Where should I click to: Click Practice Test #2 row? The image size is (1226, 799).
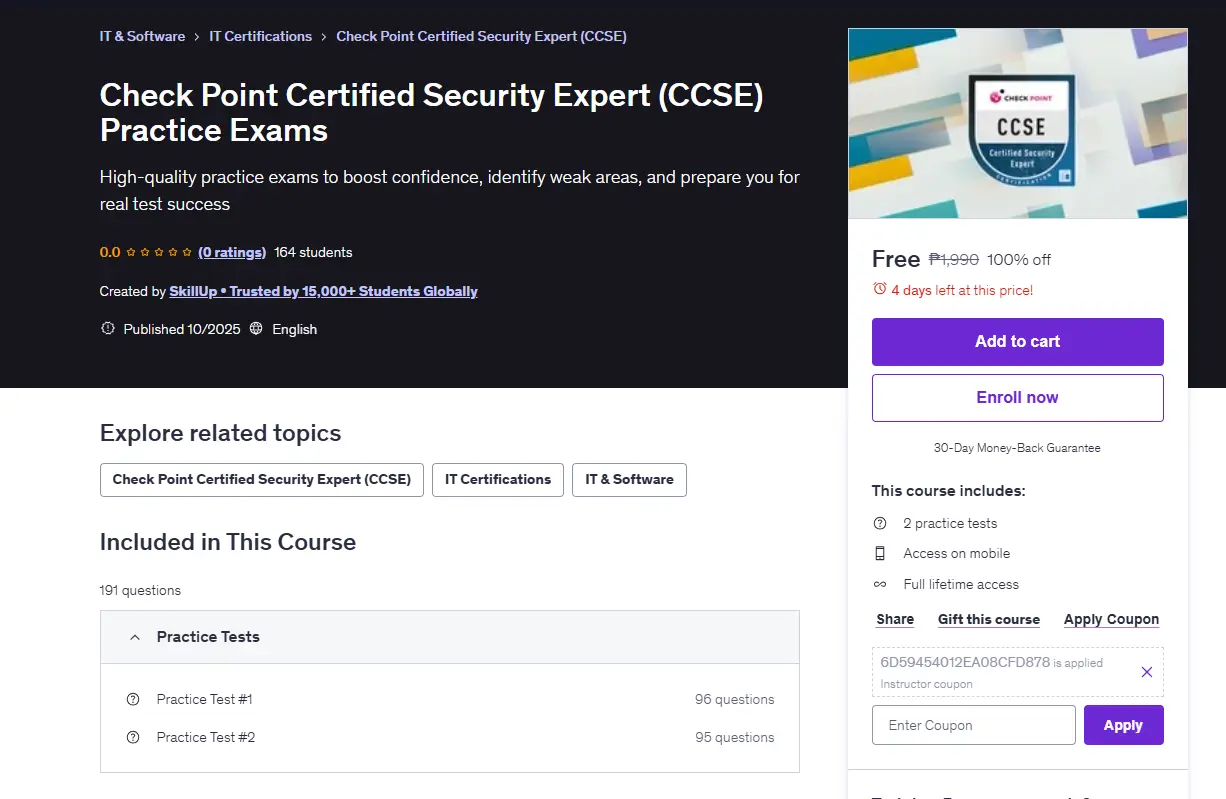click(450, 737)
